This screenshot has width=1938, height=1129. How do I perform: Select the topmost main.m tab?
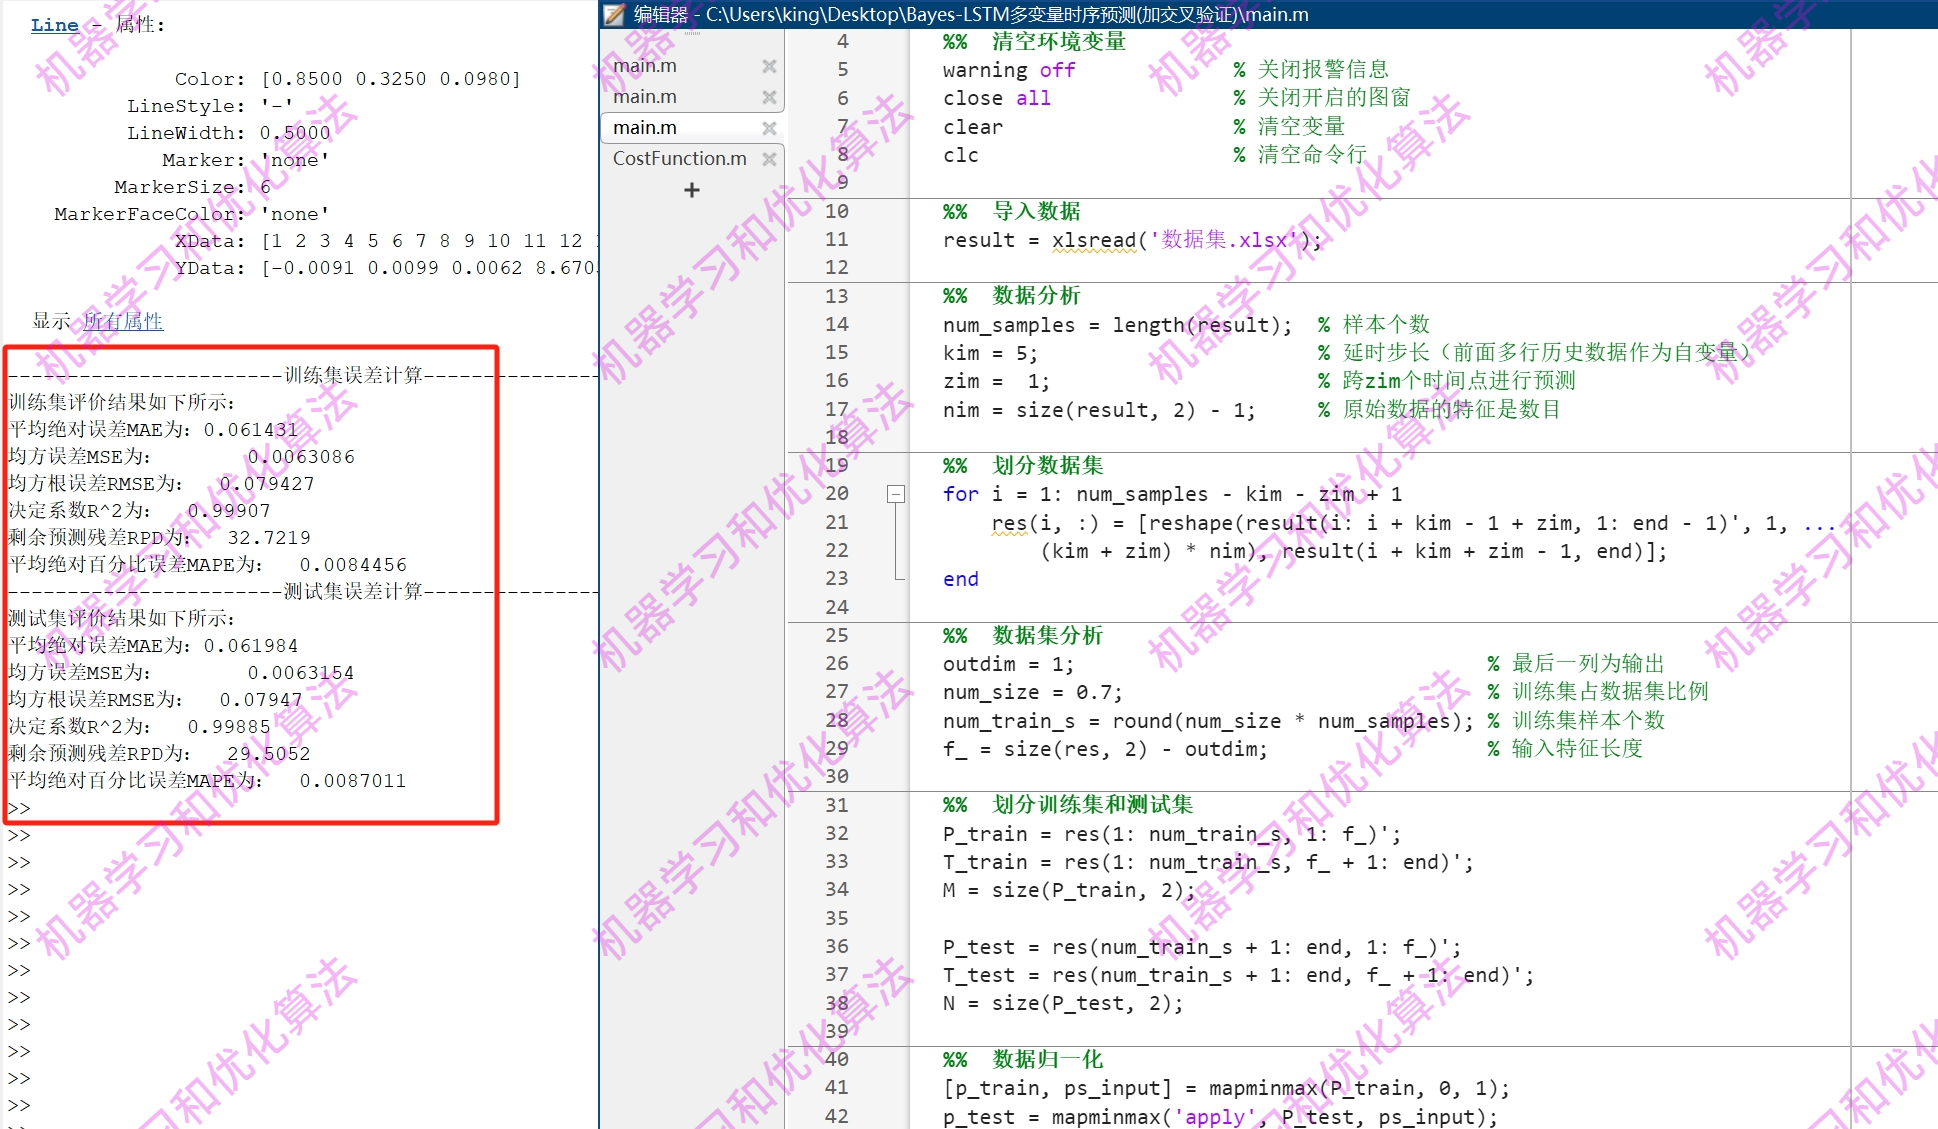[x=645, y=65]
